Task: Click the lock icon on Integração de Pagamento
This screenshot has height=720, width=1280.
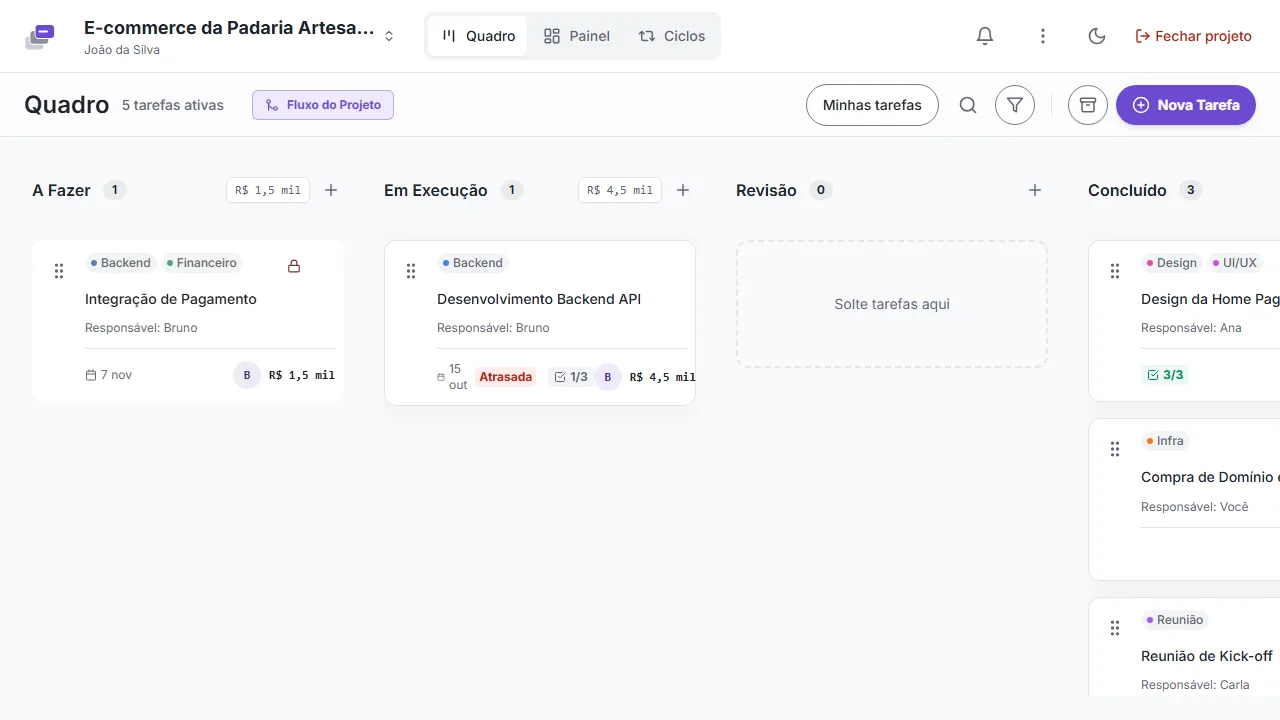Action: tap(294, 266)
